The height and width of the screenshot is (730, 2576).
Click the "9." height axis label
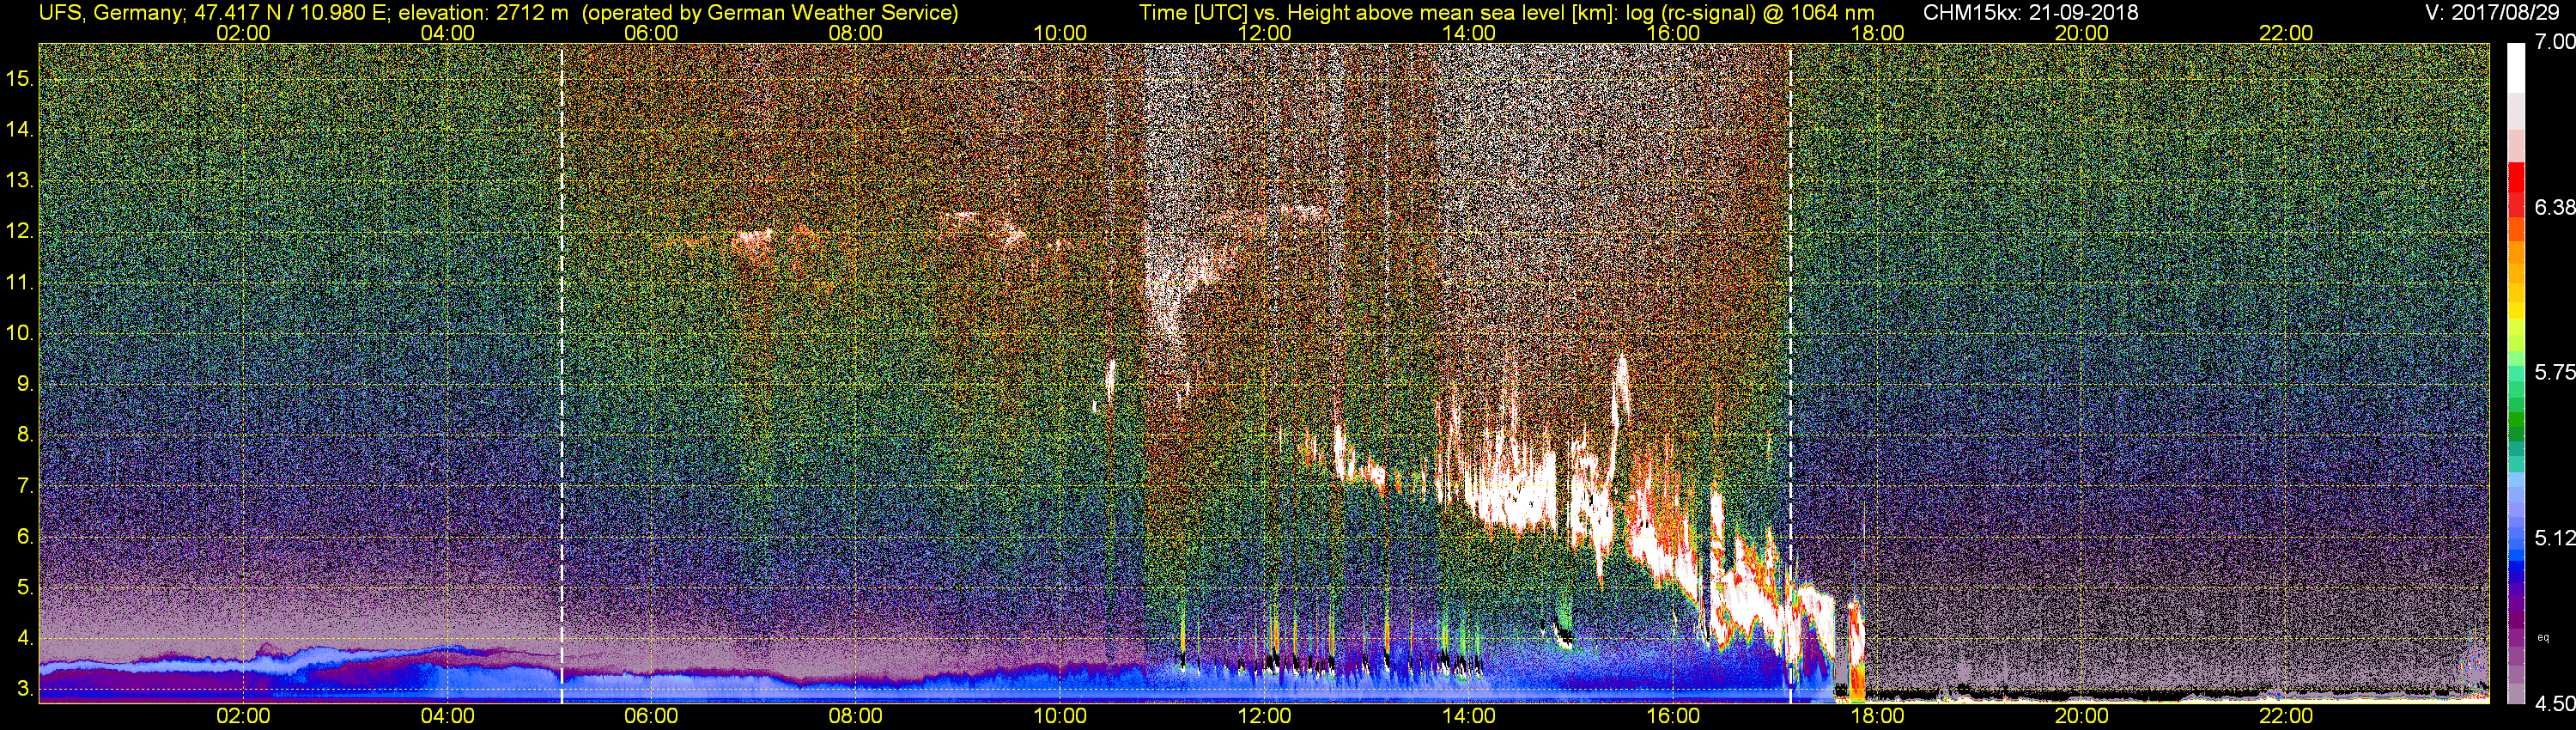click(25, 384)
